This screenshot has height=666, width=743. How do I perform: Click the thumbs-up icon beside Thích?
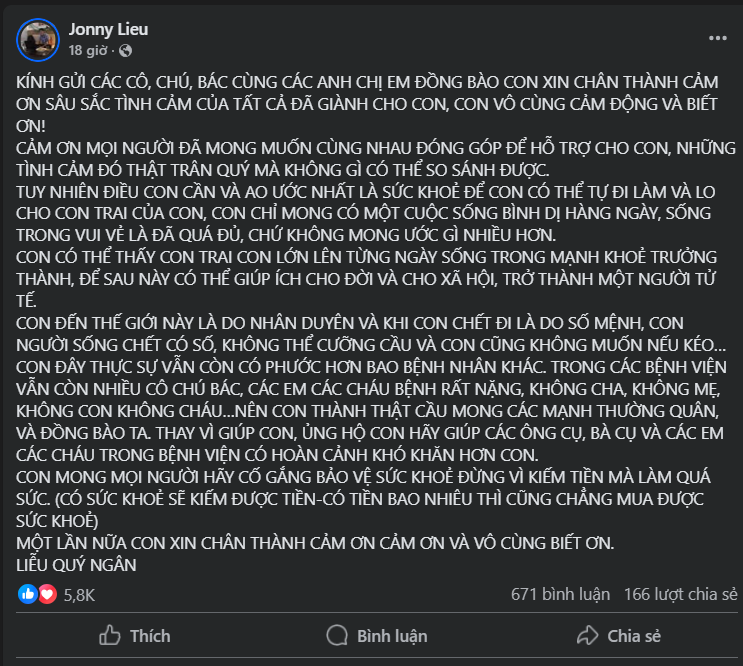point(109,636)
